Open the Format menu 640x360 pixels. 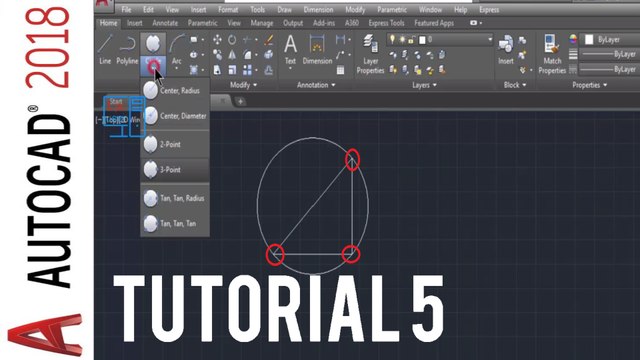(228, 10)
